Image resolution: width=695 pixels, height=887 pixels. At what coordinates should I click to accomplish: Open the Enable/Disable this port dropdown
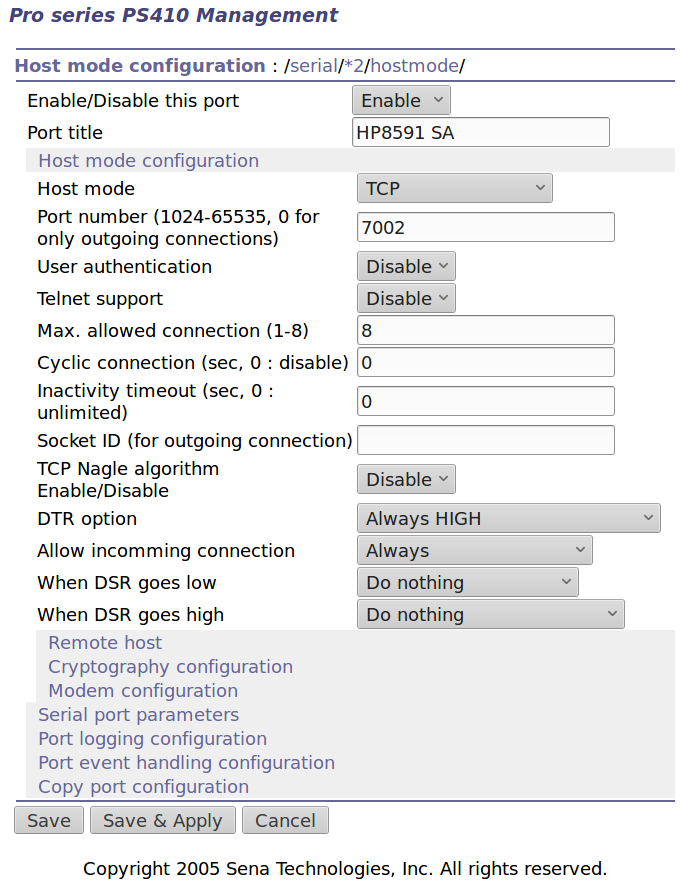coord(400,100)
